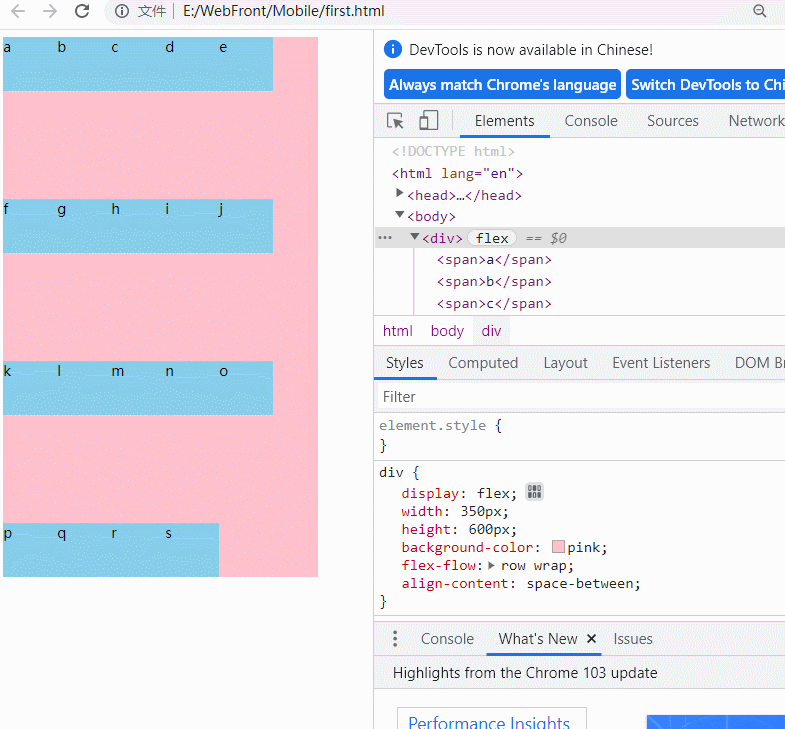785x729 pixels.
Task: Click the display property value flex
Action: (x=493, y=493)
